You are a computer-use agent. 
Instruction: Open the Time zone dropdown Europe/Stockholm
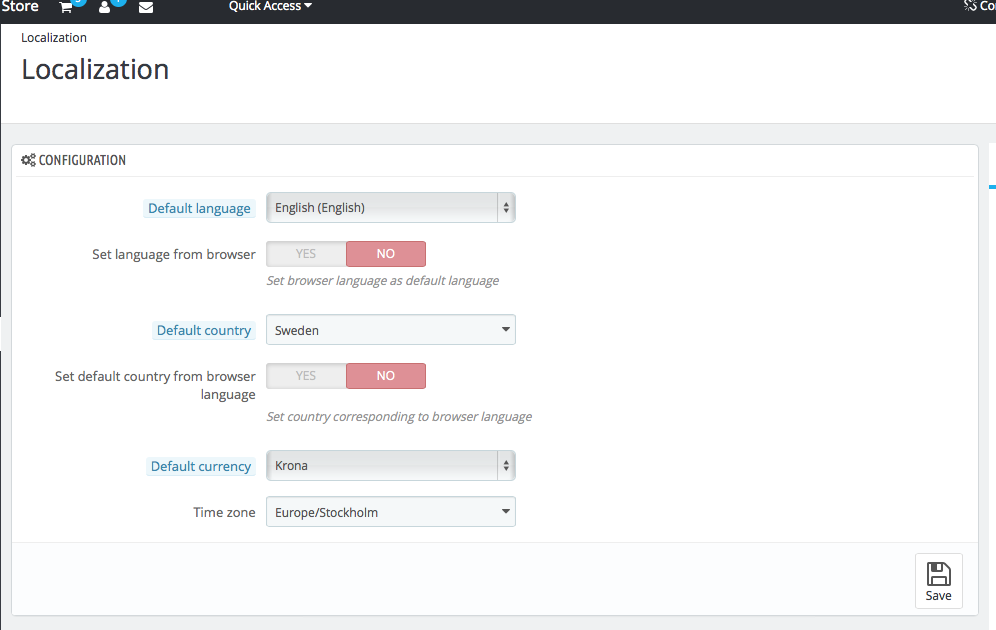[391, 512]
